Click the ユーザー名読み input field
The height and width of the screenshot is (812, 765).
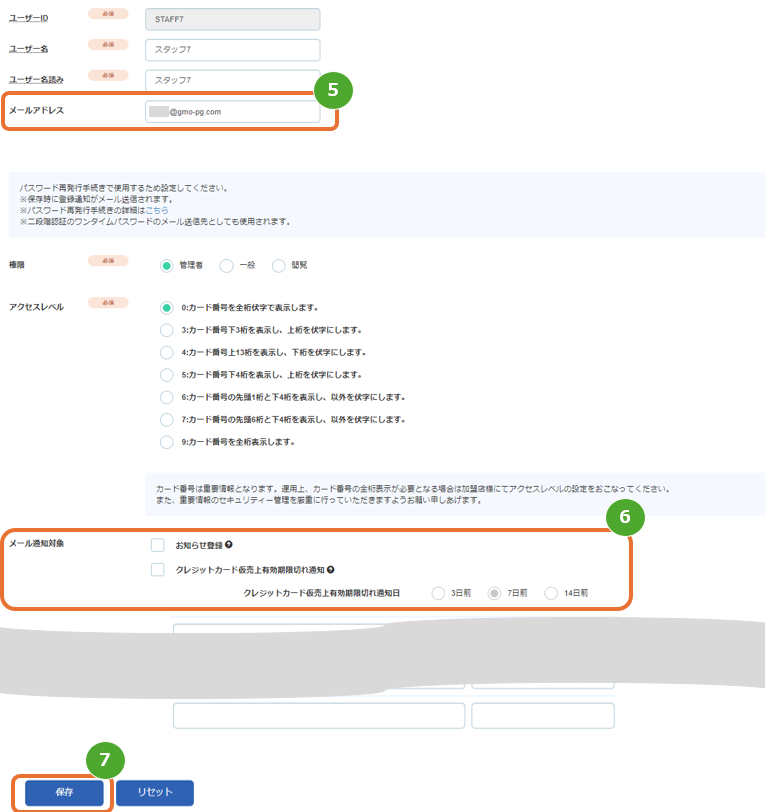tap(233, 80)
